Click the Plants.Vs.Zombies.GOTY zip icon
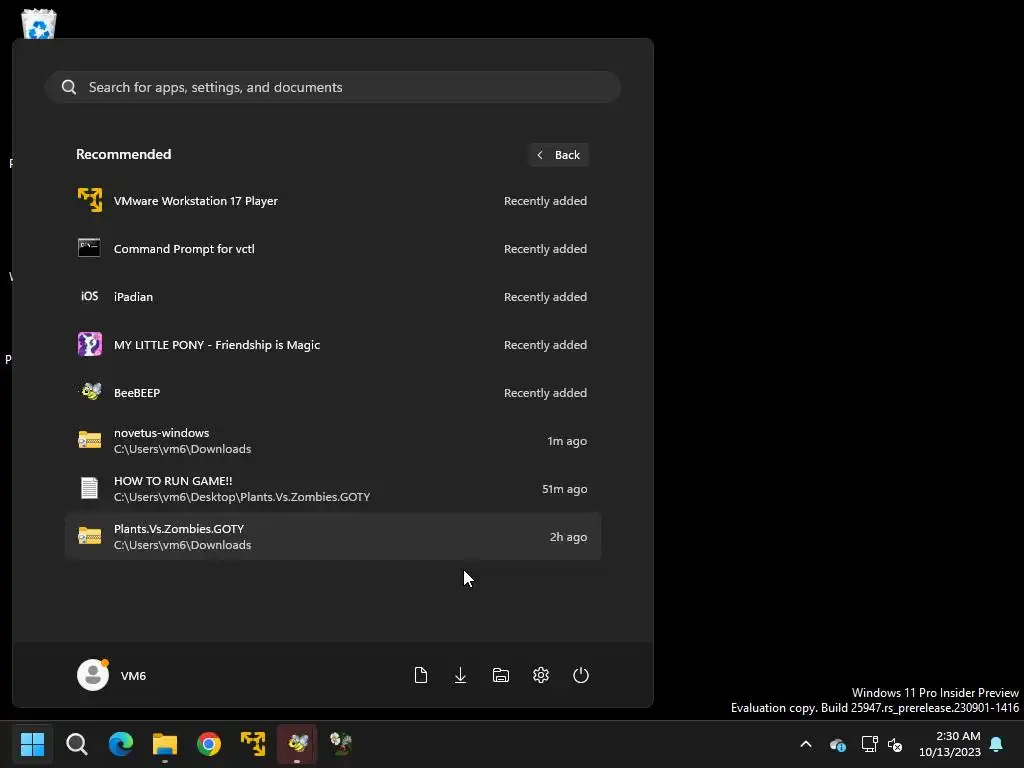Image resolution: width=1024 pixels, height=768 pixels. point(89,536)
